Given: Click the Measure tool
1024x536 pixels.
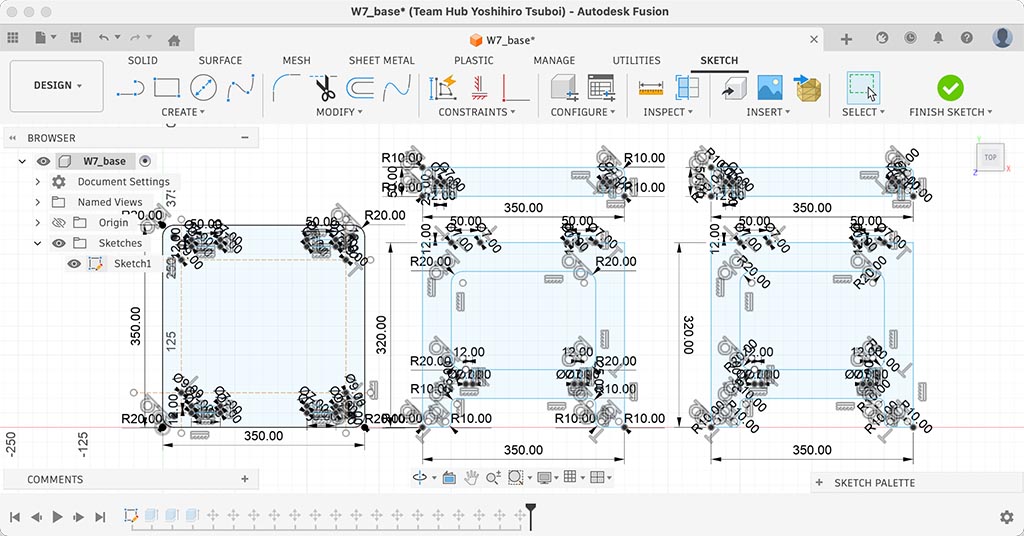Looking at the screenshot, I should 650,87.
